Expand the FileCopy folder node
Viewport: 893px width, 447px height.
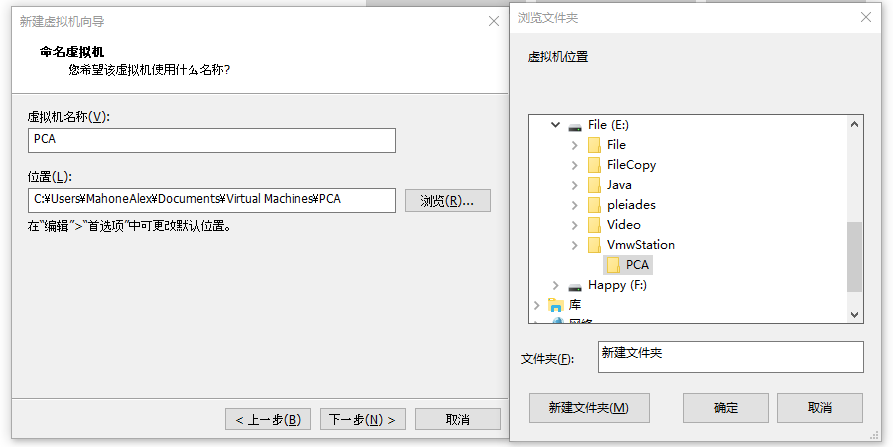click(x=575, y=165)
